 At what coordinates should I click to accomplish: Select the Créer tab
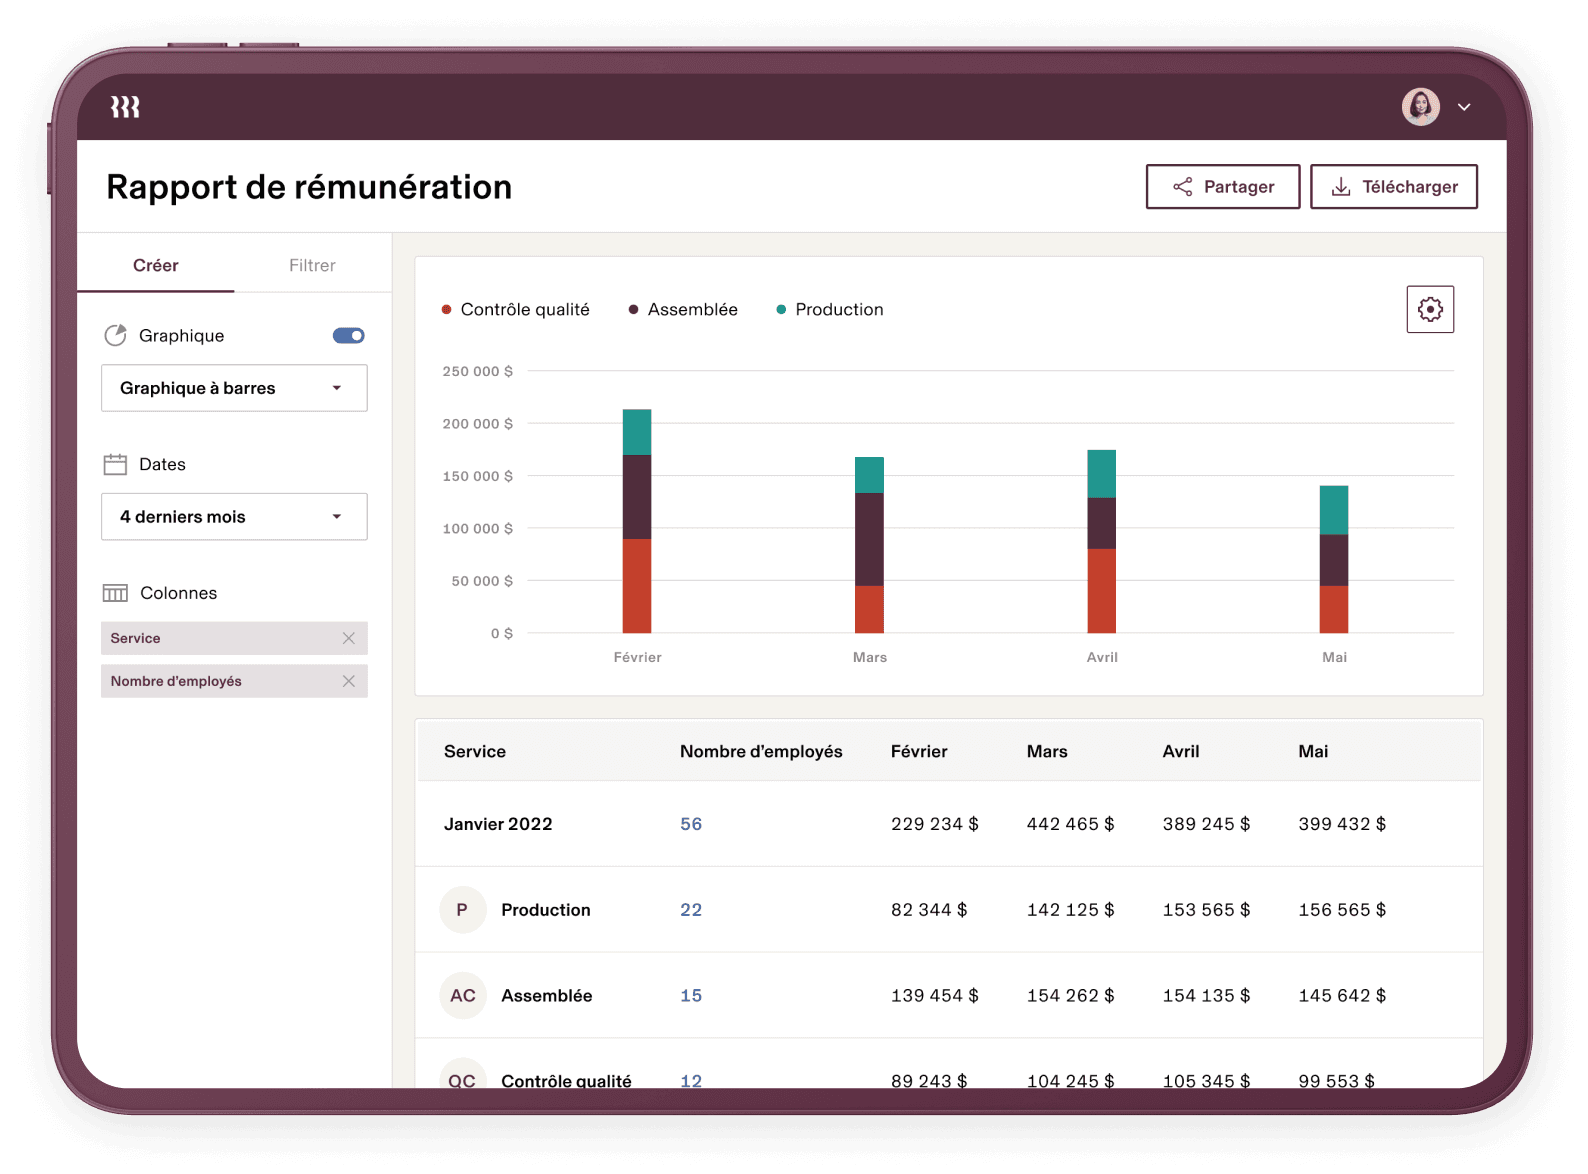coord(156,265)
